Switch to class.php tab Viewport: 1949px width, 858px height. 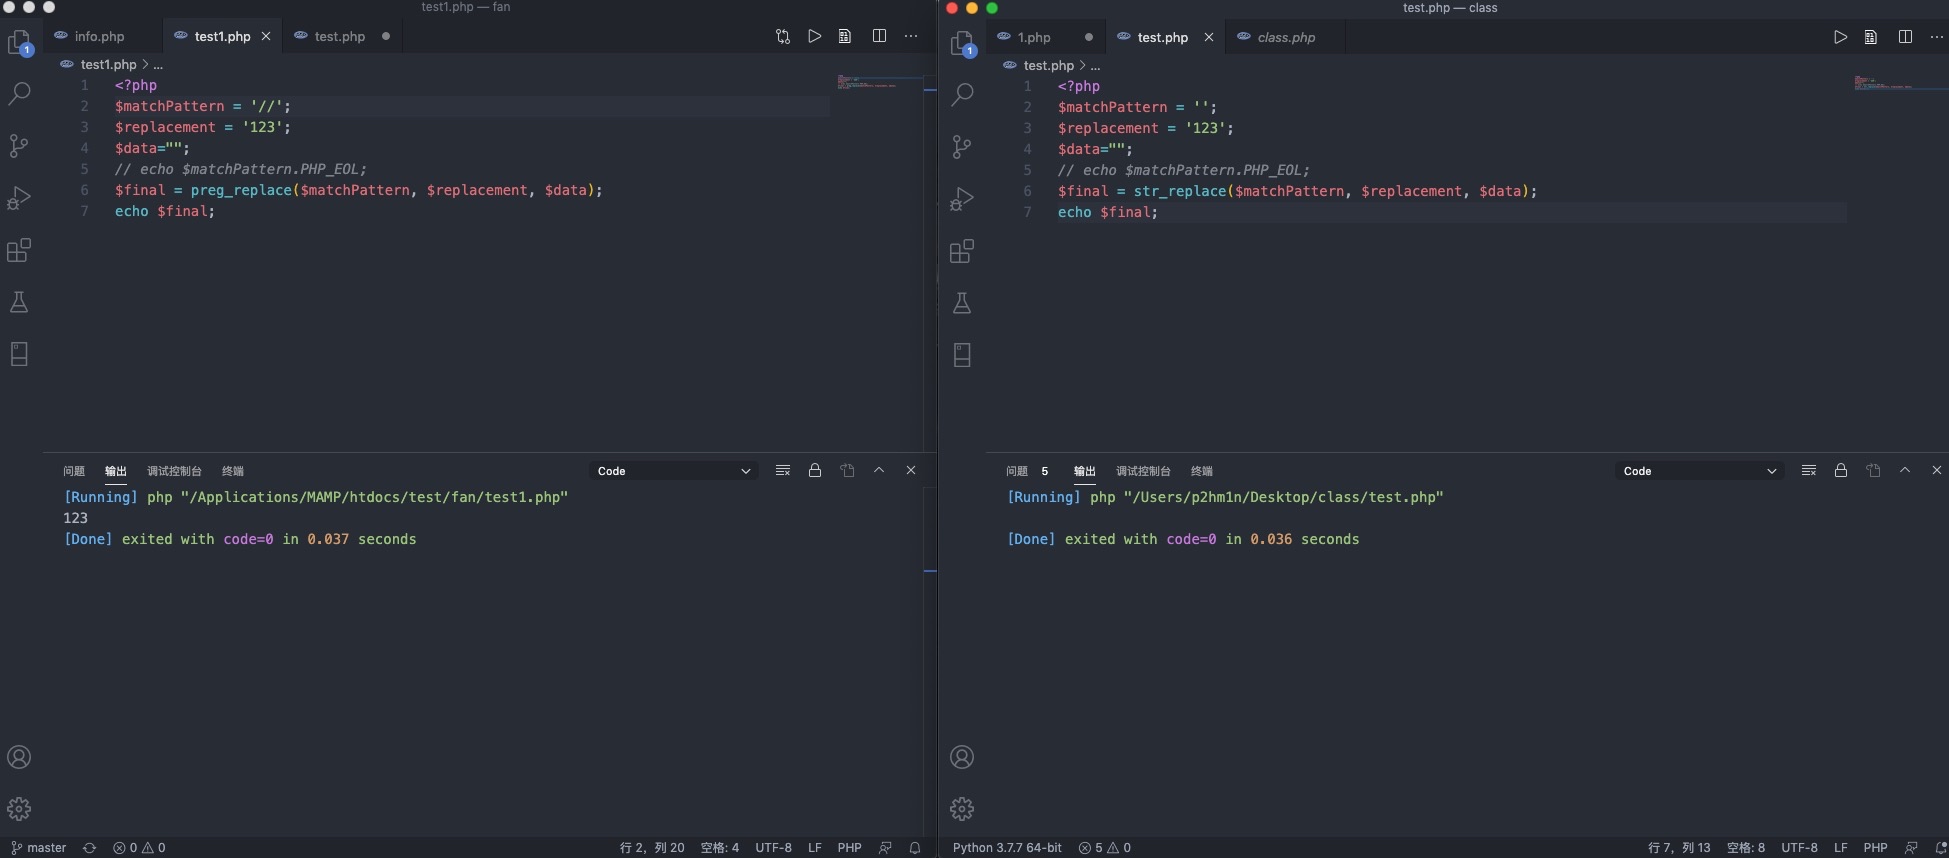[1285, 37]
